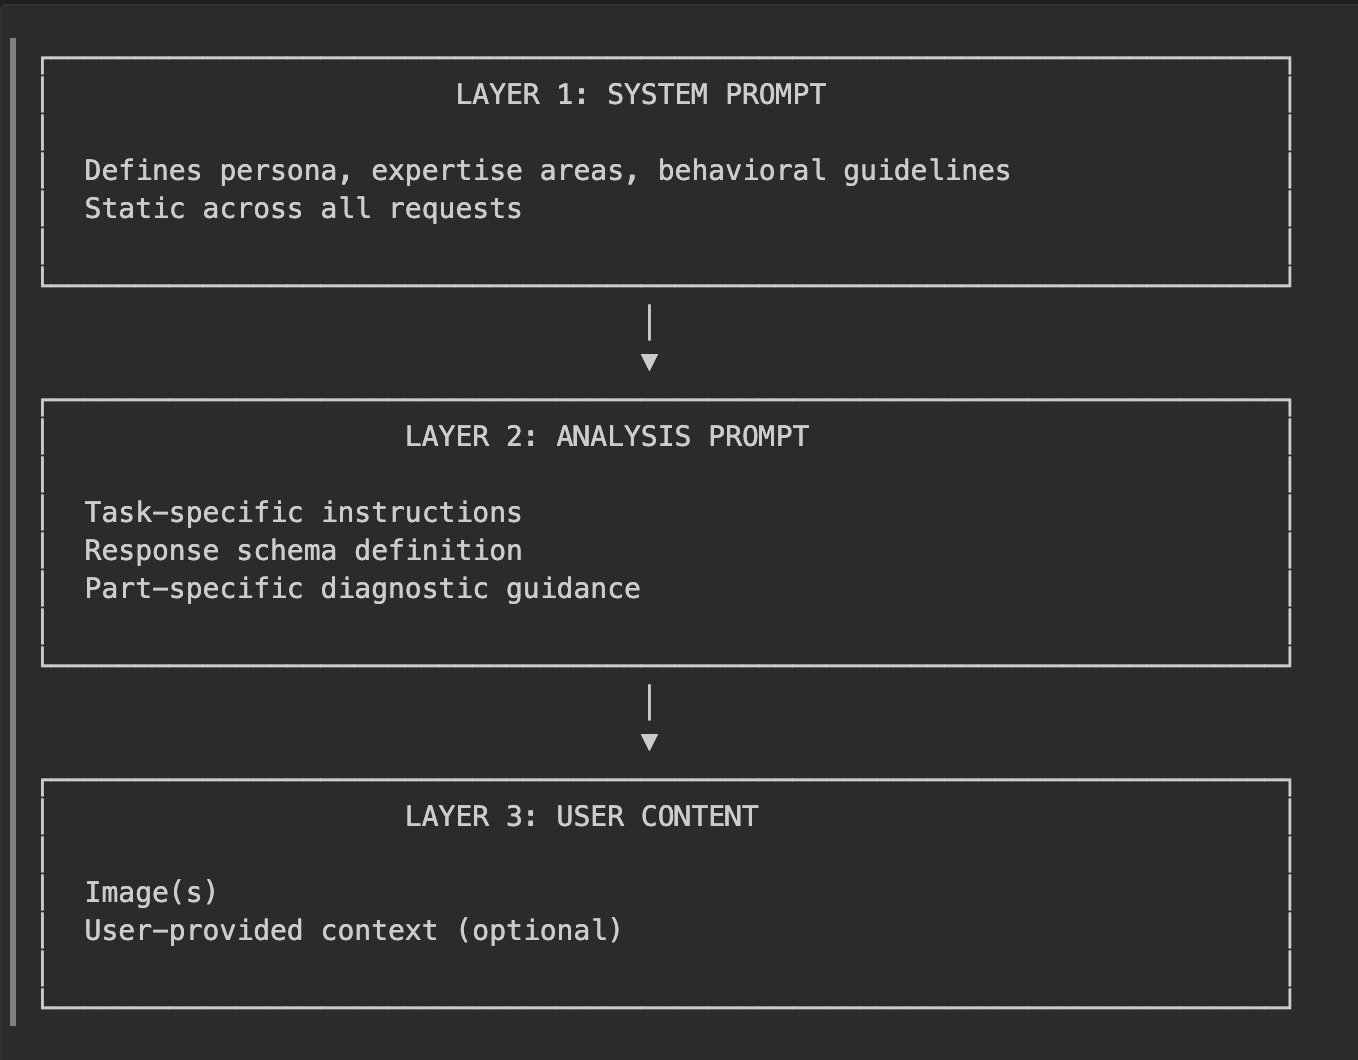Click the LAYER 3: USER CONTENT heading
The image size is (1358, 1060).
[582, 816]
